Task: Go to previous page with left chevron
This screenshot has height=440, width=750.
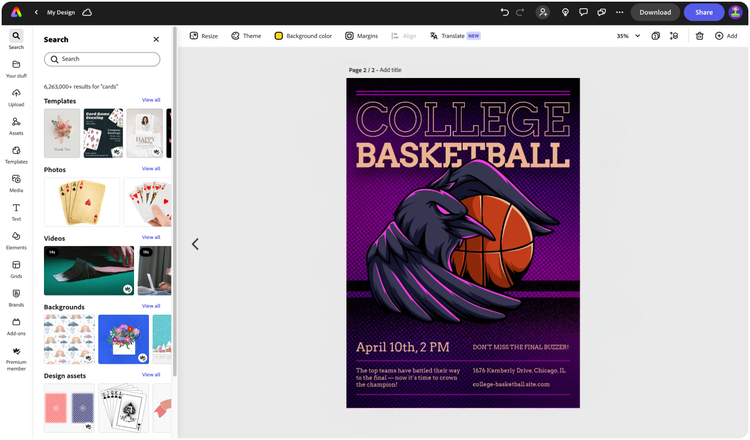Action: (195, 244)
